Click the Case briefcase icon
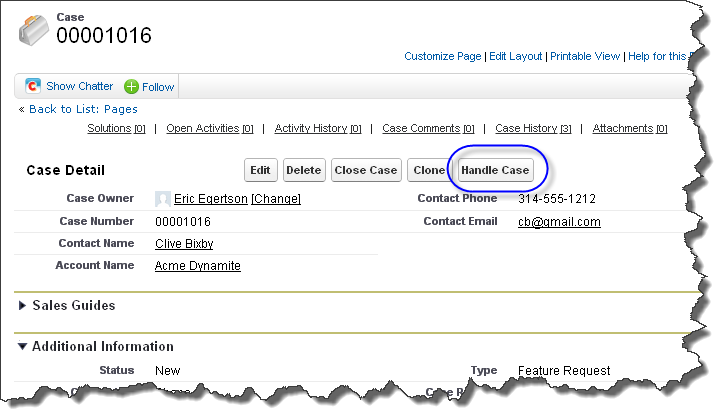The height and width of the screenshot is (411, 720). pos(34,30)
